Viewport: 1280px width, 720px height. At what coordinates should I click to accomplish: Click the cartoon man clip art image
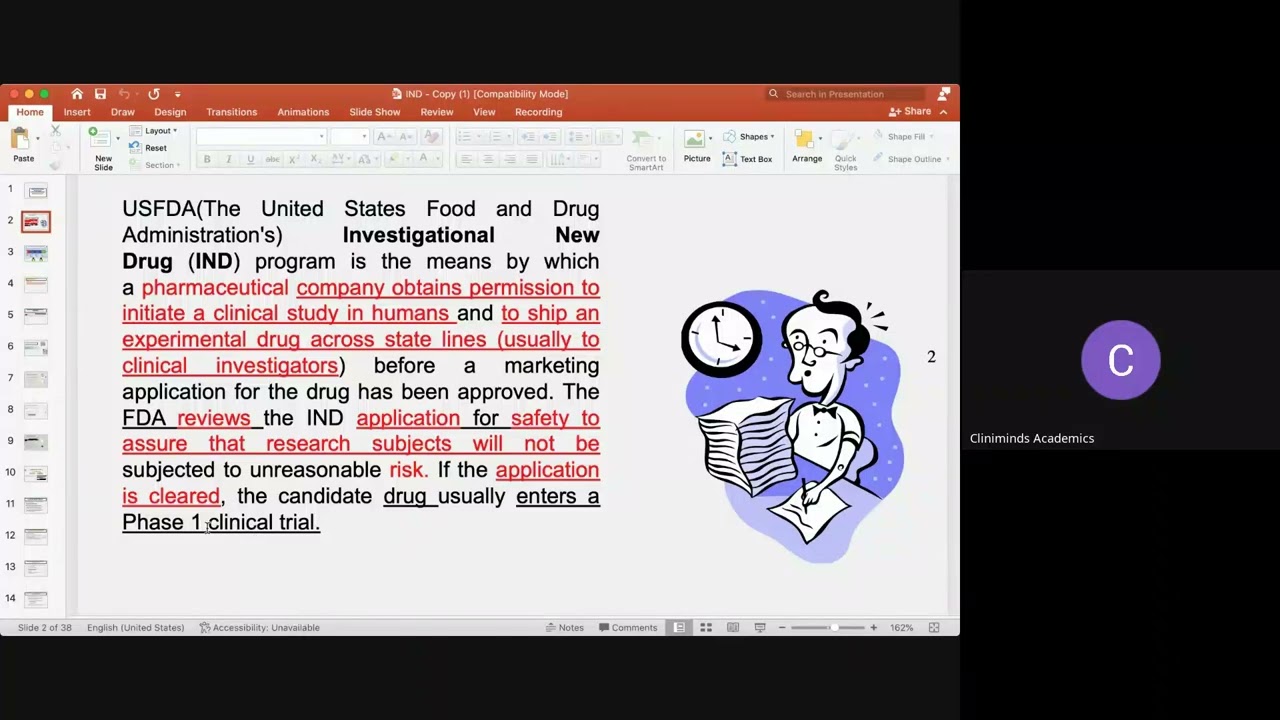click(x=792, y=427)
